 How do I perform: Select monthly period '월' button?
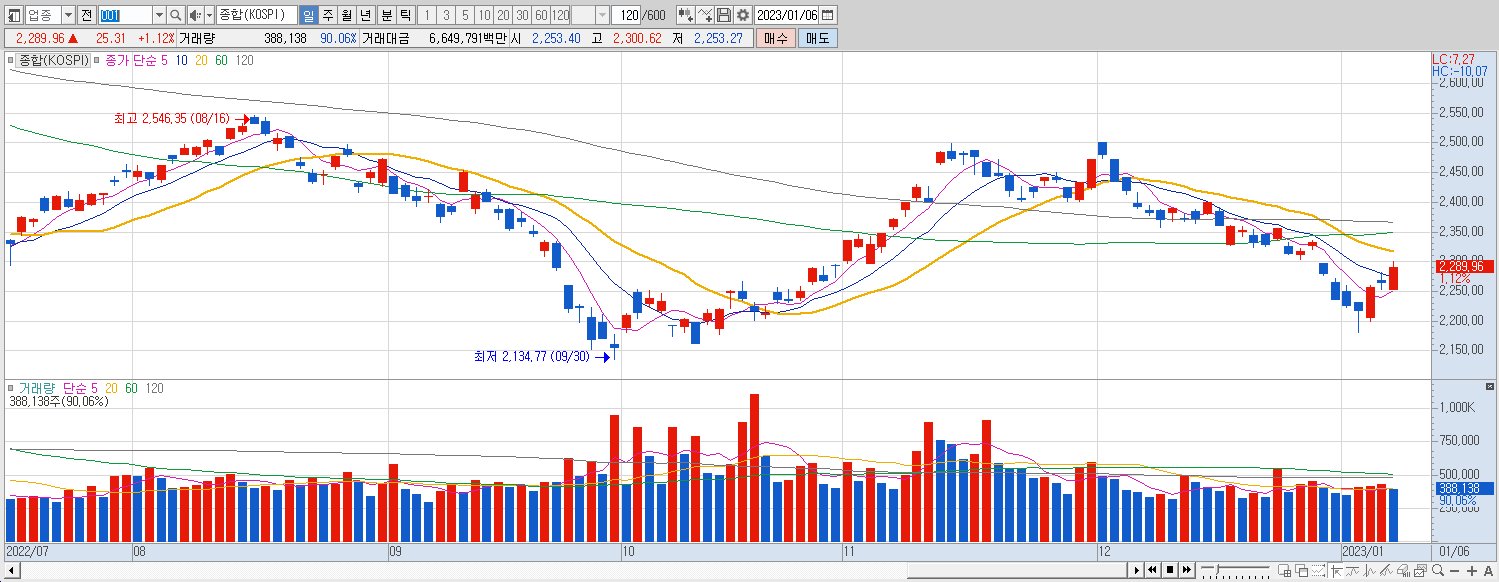pyautogui.click(x=346, y=15)
